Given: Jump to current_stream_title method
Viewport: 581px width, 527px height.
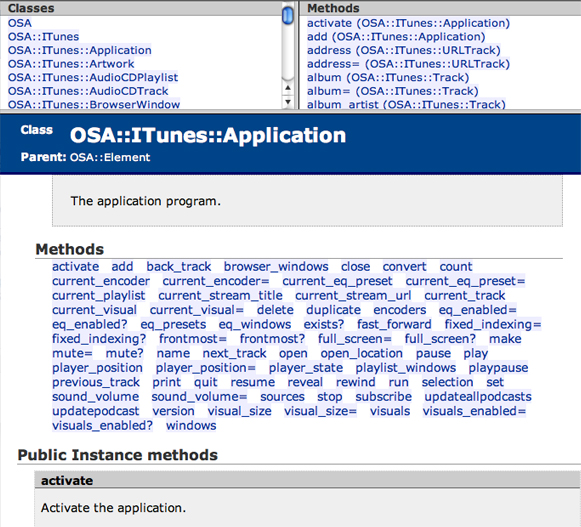Looking at the screenshot, I should 220,296.
